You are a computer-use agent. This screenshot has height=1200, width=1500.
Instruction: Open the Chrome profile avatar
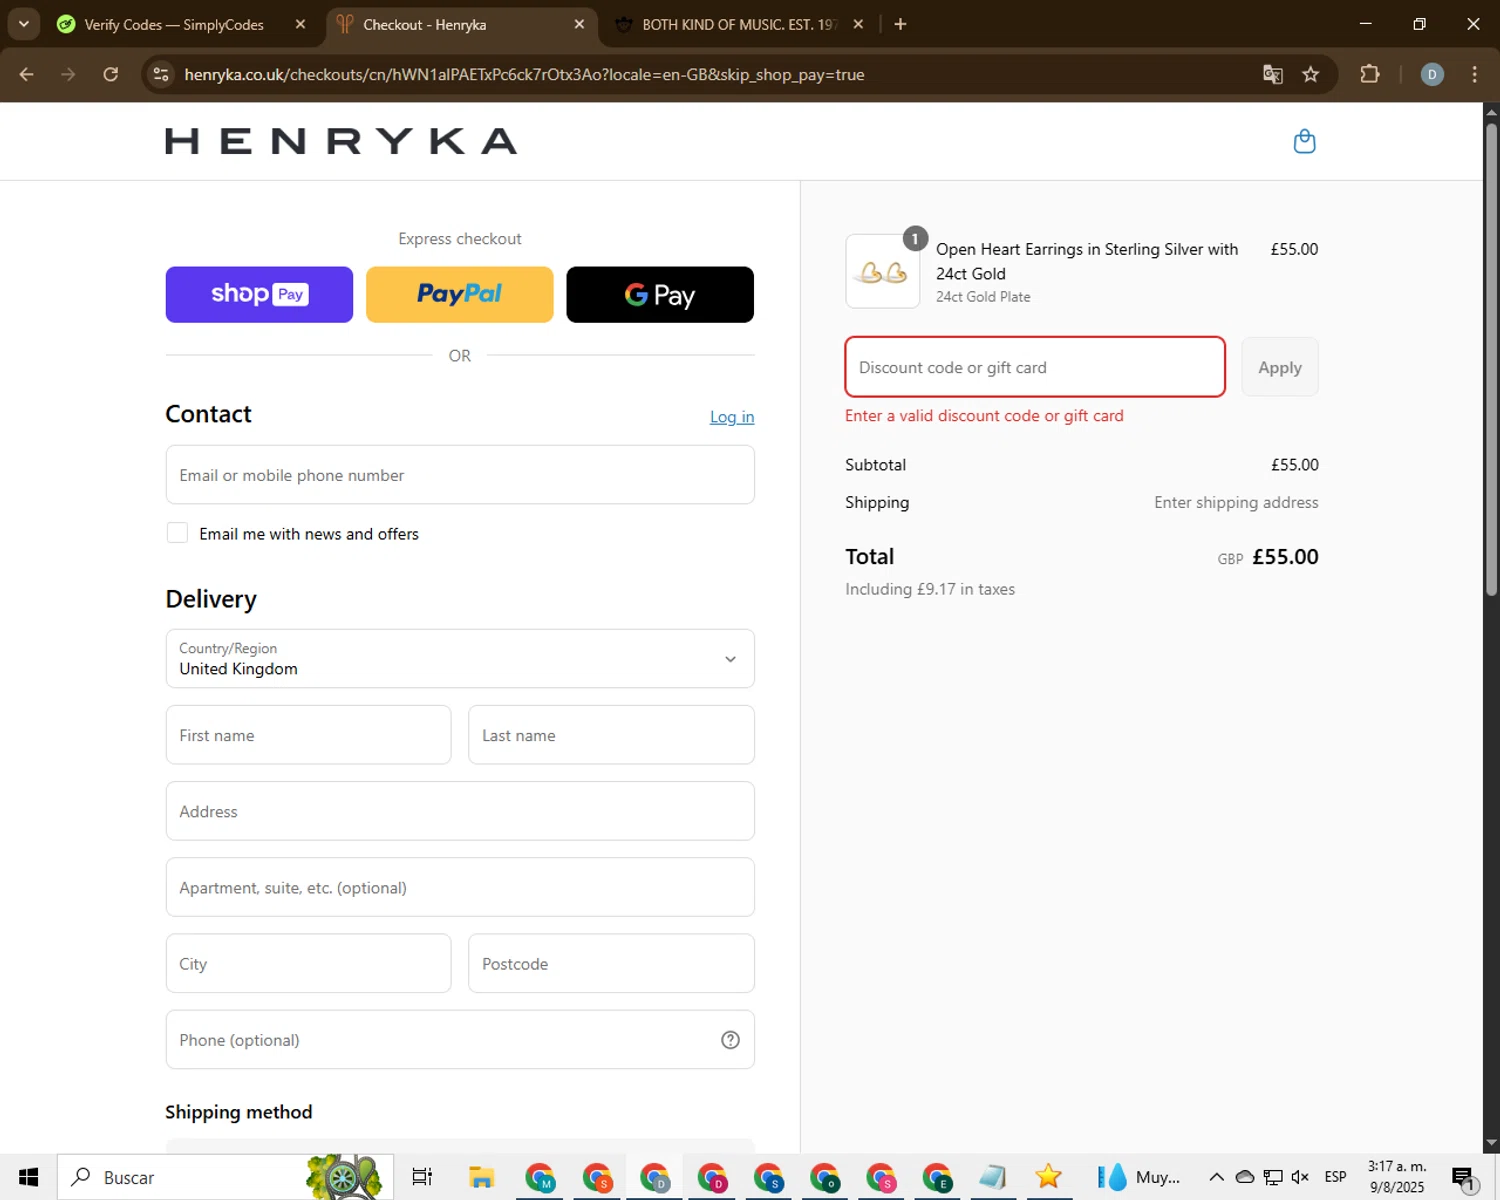pyautogui.click(x=1431, y=75)
